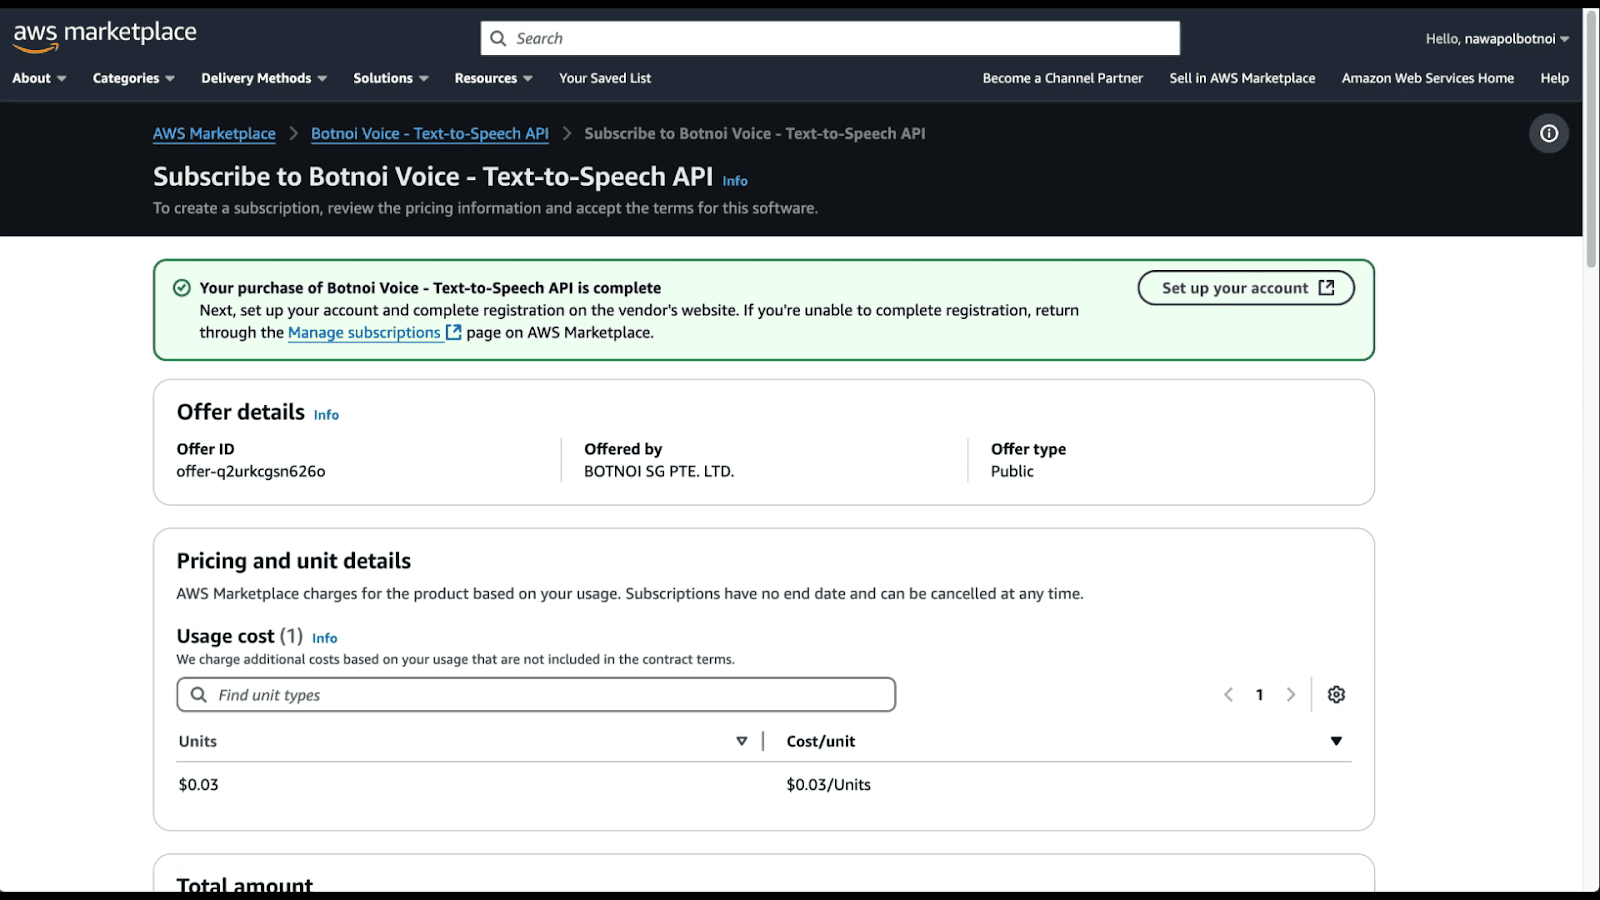Click the Set up your account button

(x=1246, y=288)
